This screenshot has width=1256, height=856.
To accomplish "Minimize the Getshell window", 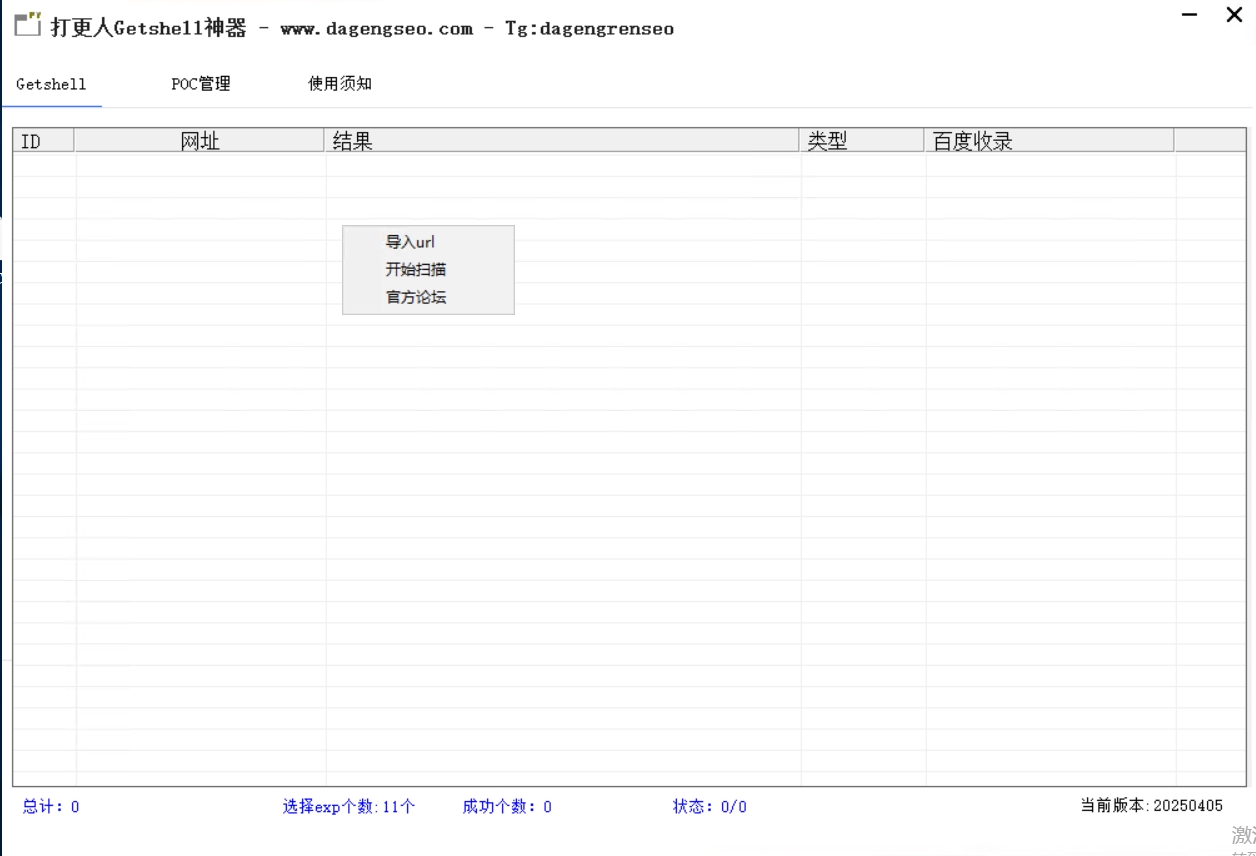I will tap(1190, 15).
